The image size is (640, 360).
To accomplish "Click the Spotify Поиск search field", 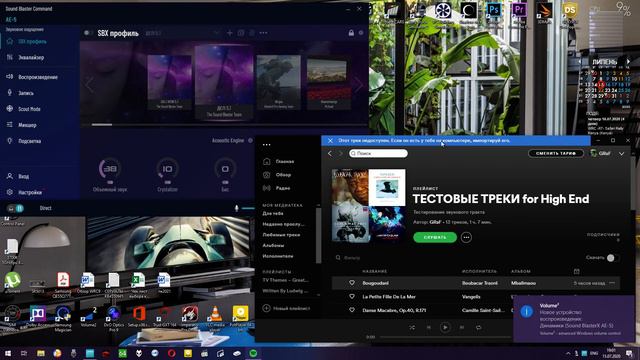I will (378, 153).
